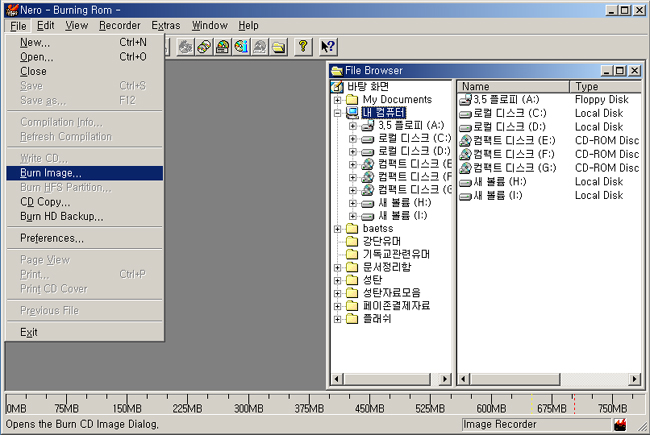Open the Recorder menu
The image size is (650, 435).
(x=120, y=25)
